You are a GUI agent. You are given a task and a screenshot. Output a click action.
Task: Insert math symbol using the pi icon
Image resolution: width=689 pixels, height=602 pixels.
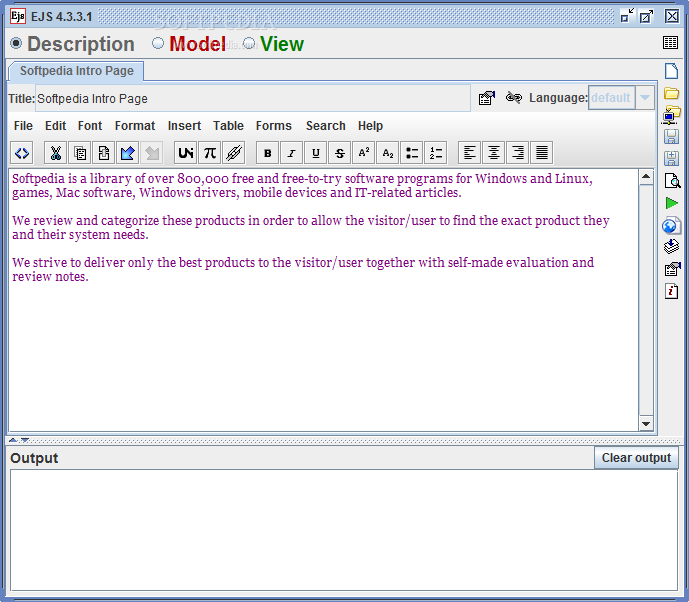pyautogui.click(x=210, y=153)
